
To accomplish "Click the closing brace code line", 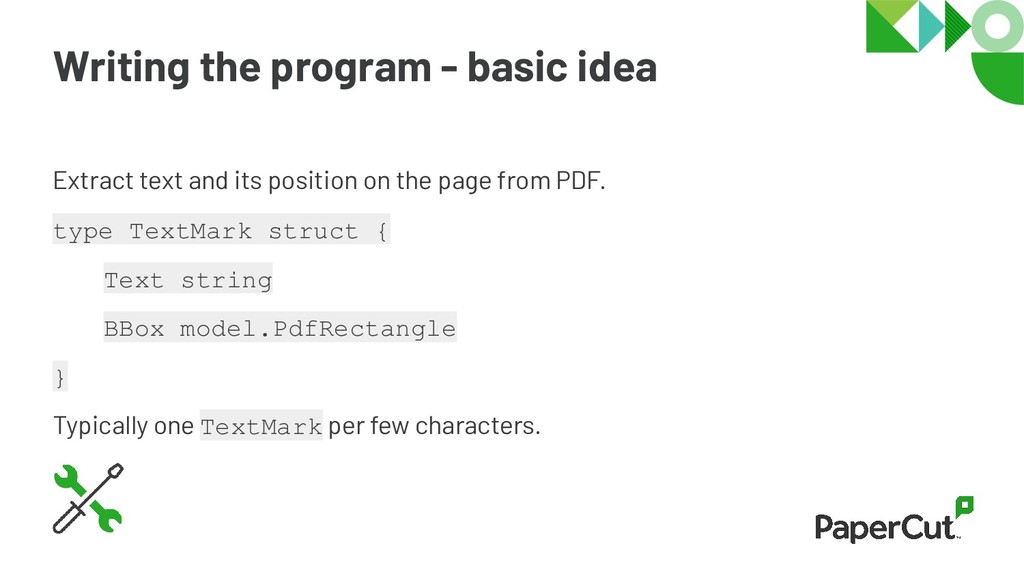I will point(60,377).
